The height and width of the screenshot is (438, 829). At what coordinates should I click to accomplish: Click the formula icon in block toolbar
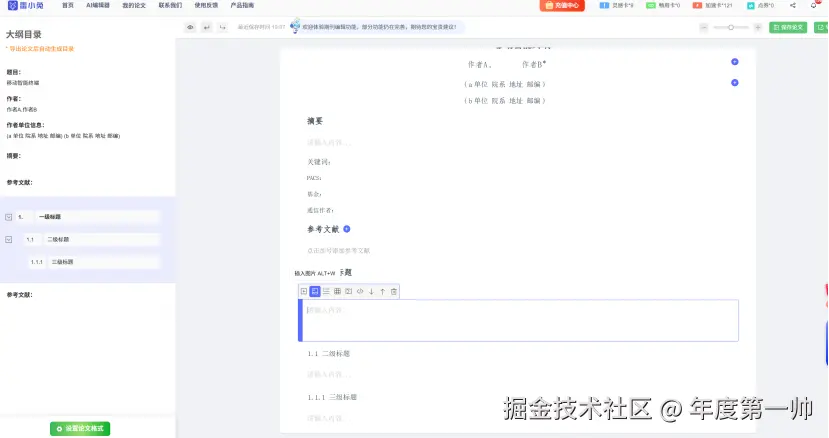[x=348, y=291]
